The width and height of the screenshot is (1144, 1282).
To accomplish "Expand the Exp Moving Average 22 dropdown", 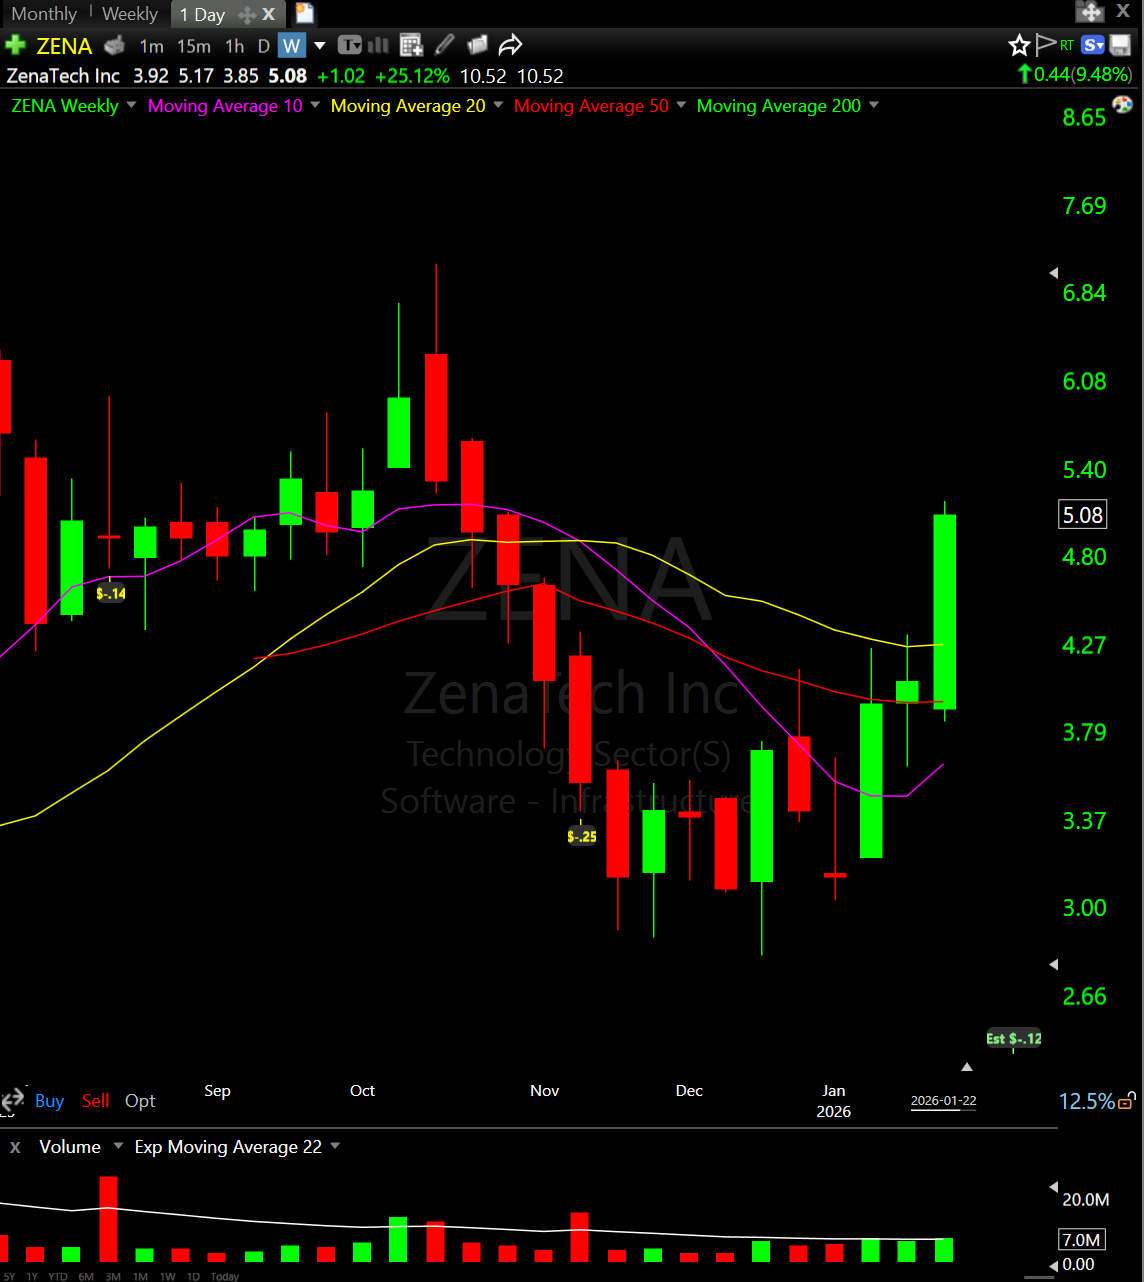I will (x=335, y=1146).
